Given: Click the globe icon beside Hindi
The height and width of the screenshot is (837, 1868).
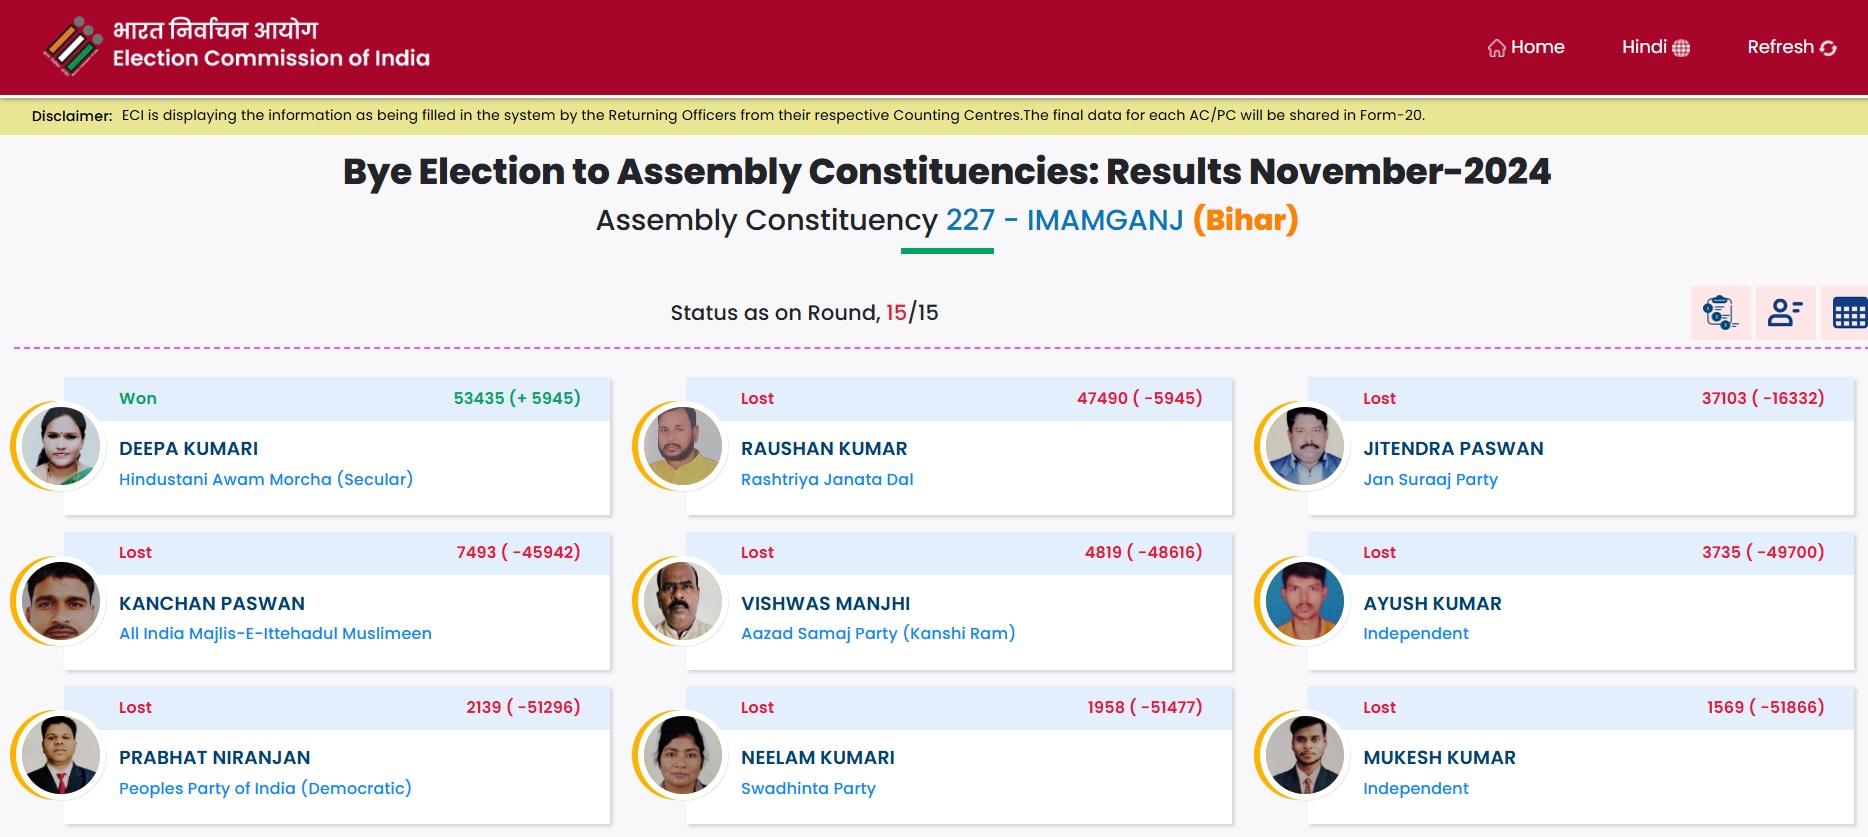Looking at the screenshot, I should [x=1681, y=48].
